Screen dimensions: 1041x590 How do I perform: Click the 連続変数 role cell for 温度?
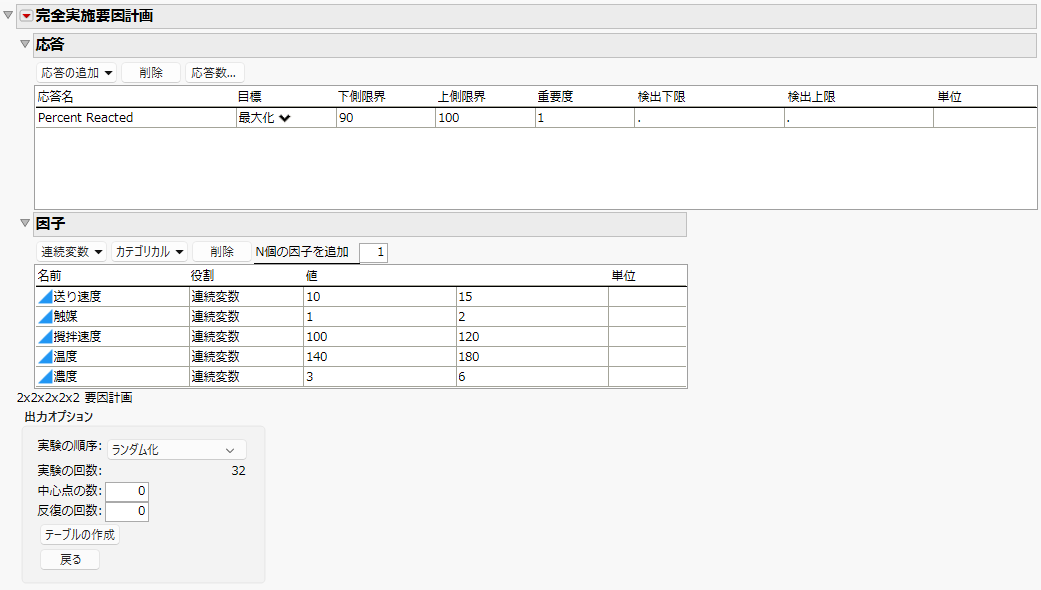point(246,356)
